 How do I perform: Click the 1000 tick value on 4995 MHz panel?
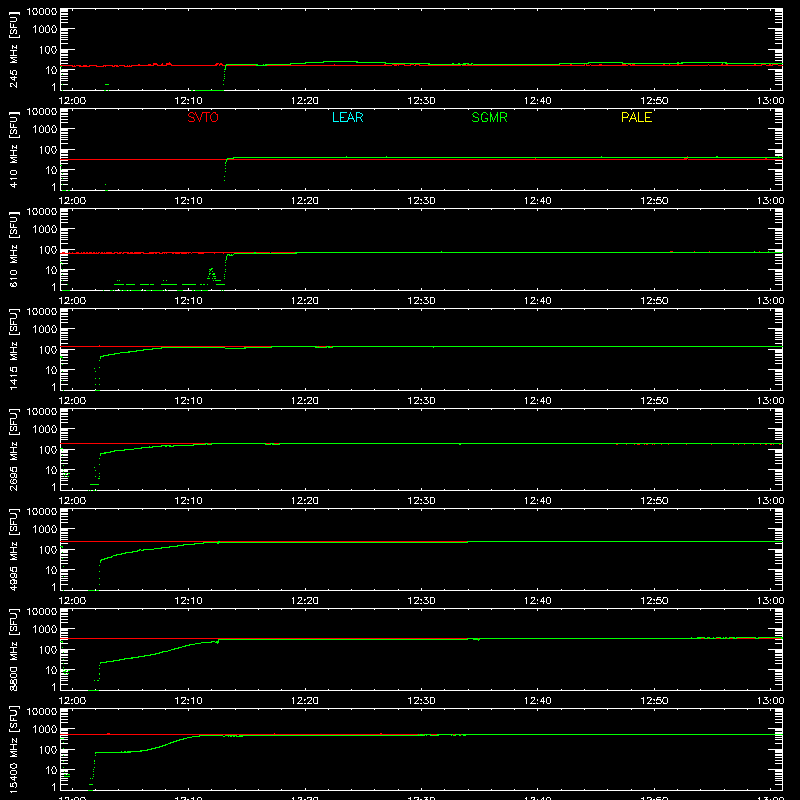click(x=45, y=530)
